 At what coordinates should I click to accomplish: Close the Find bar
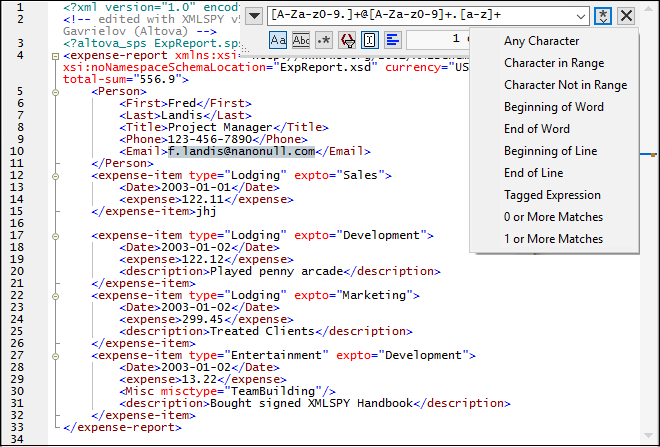(626, 15)
